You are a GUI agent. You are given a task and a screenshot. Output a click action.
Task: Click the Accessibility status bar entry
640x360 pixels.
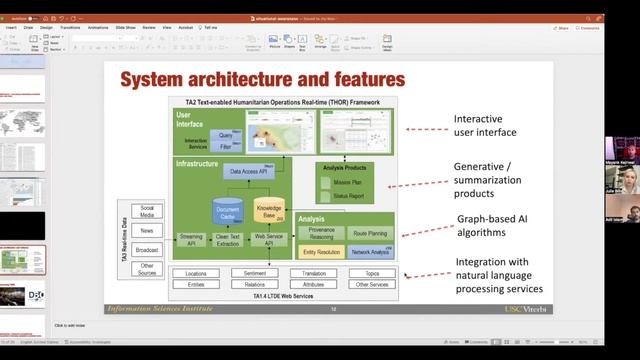(88, 342)
